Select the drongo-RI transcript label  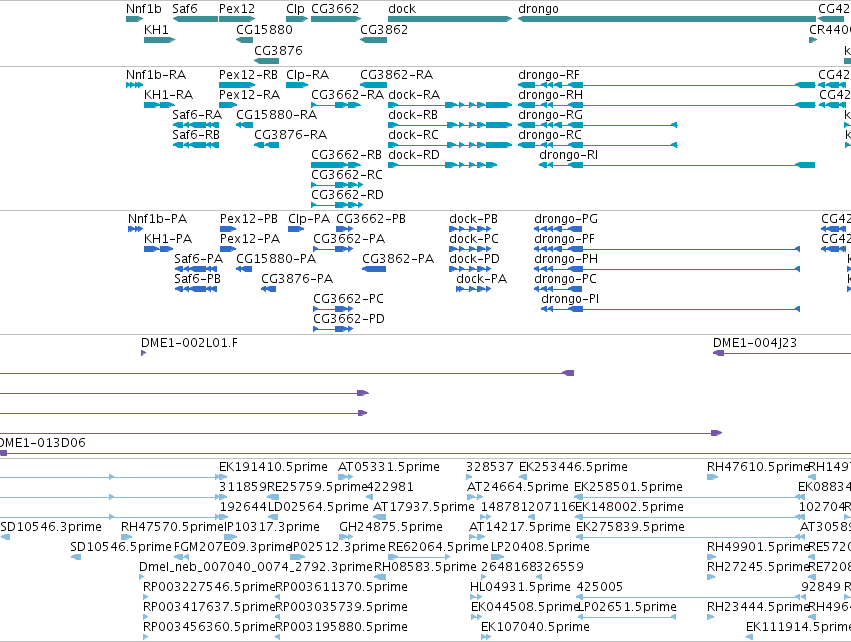(568, 155)
